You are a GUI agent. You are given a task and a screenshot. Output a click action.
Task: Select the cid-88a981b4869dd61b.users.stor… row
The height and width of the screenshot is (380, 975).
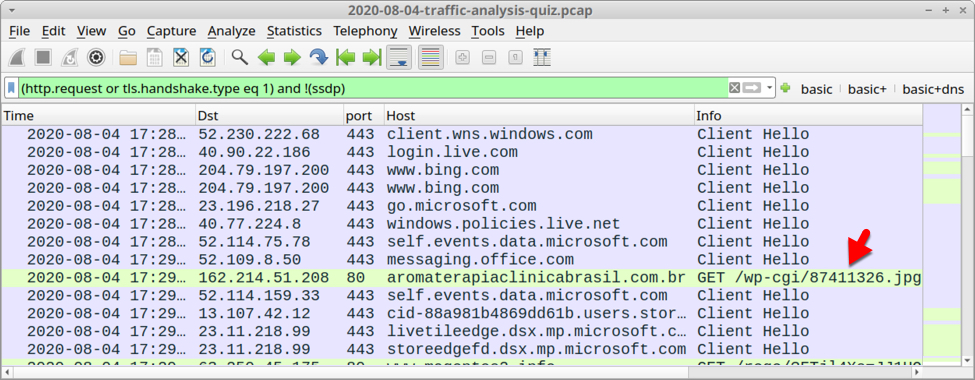tap(461, 313)
